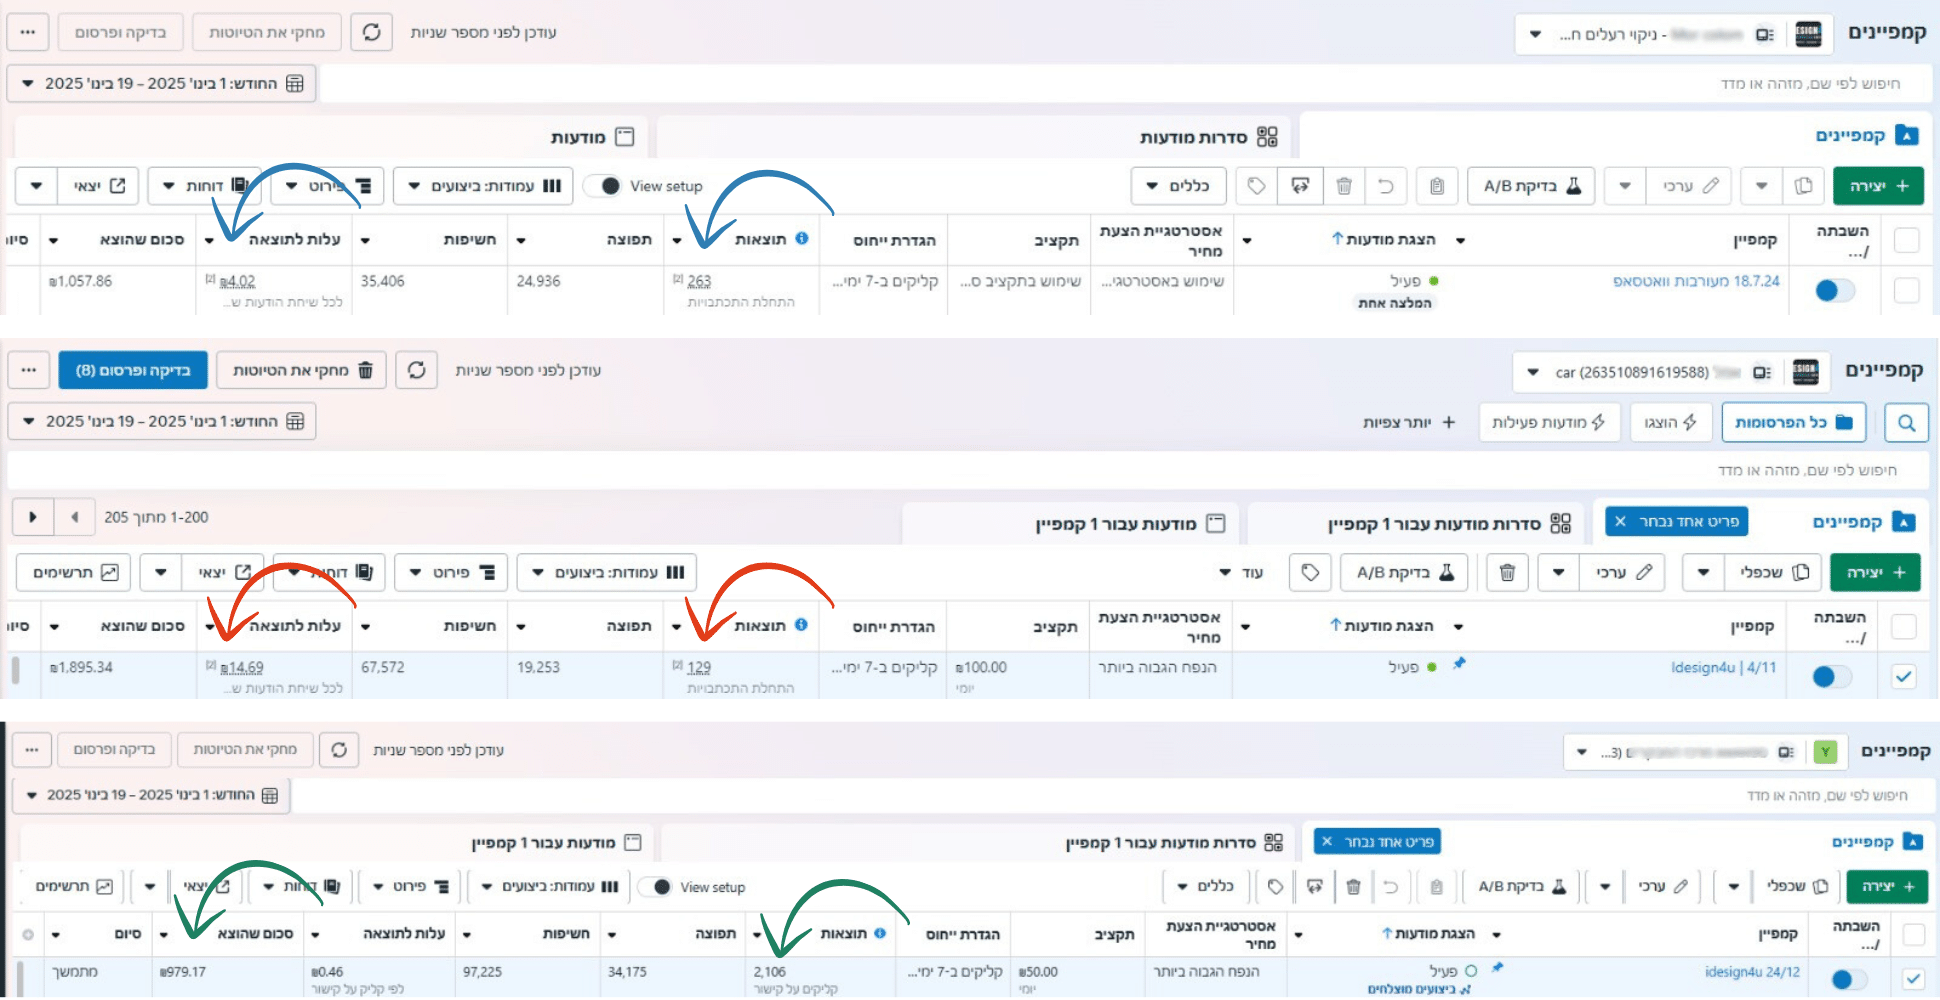Viewport: 1940px width, 1000px height.
Task: Click the הוצגו filter tab
Action: click(1670, 422)
